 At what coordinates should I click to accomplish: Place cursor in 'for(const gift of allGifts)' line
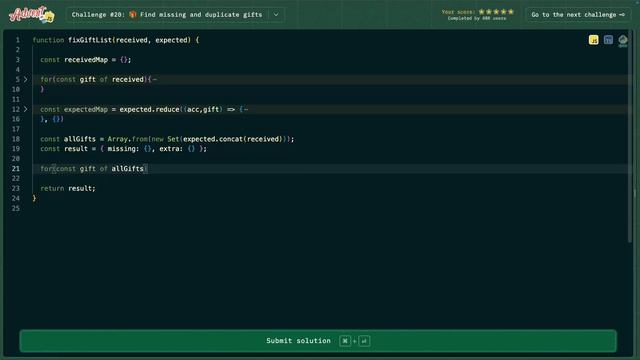pos(94,169)
